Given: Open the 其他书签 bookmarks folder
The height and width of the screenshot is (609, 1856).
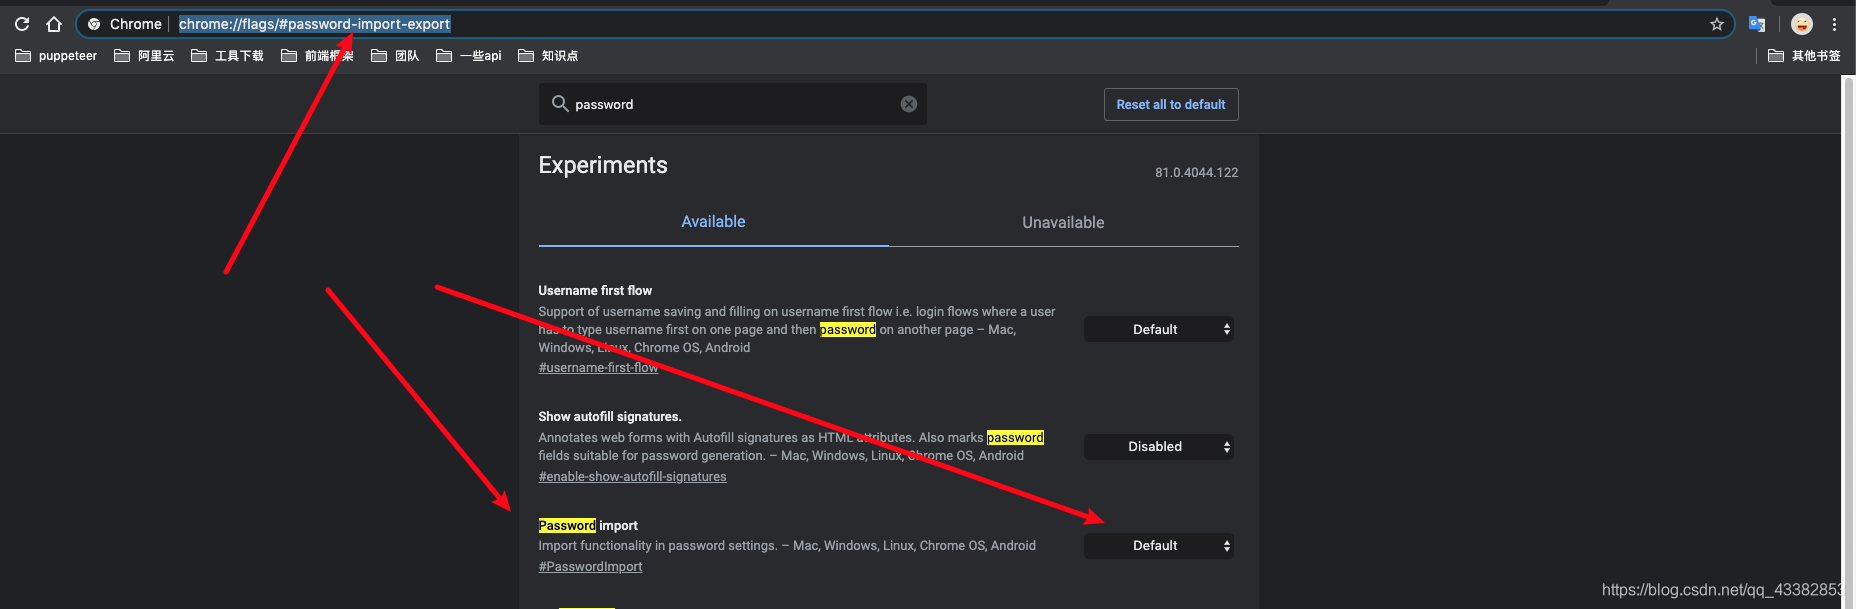Looking at the screenshot, I should [x=1804, y=56].
